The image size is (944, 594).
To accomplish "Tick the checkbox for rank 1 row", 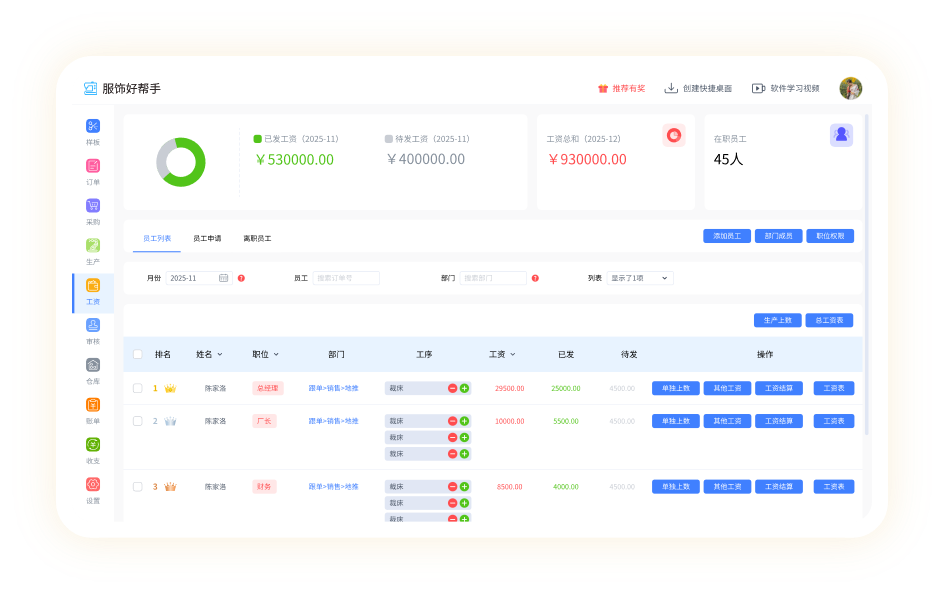I will (138, 388).
